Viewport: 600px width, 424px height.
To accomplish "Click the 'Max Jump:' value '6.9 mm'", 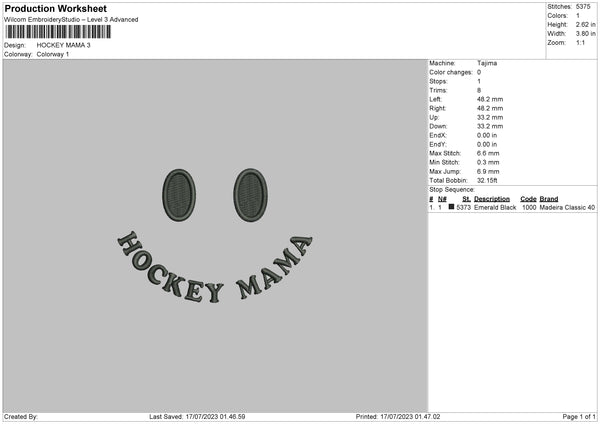I will (488, 172).
